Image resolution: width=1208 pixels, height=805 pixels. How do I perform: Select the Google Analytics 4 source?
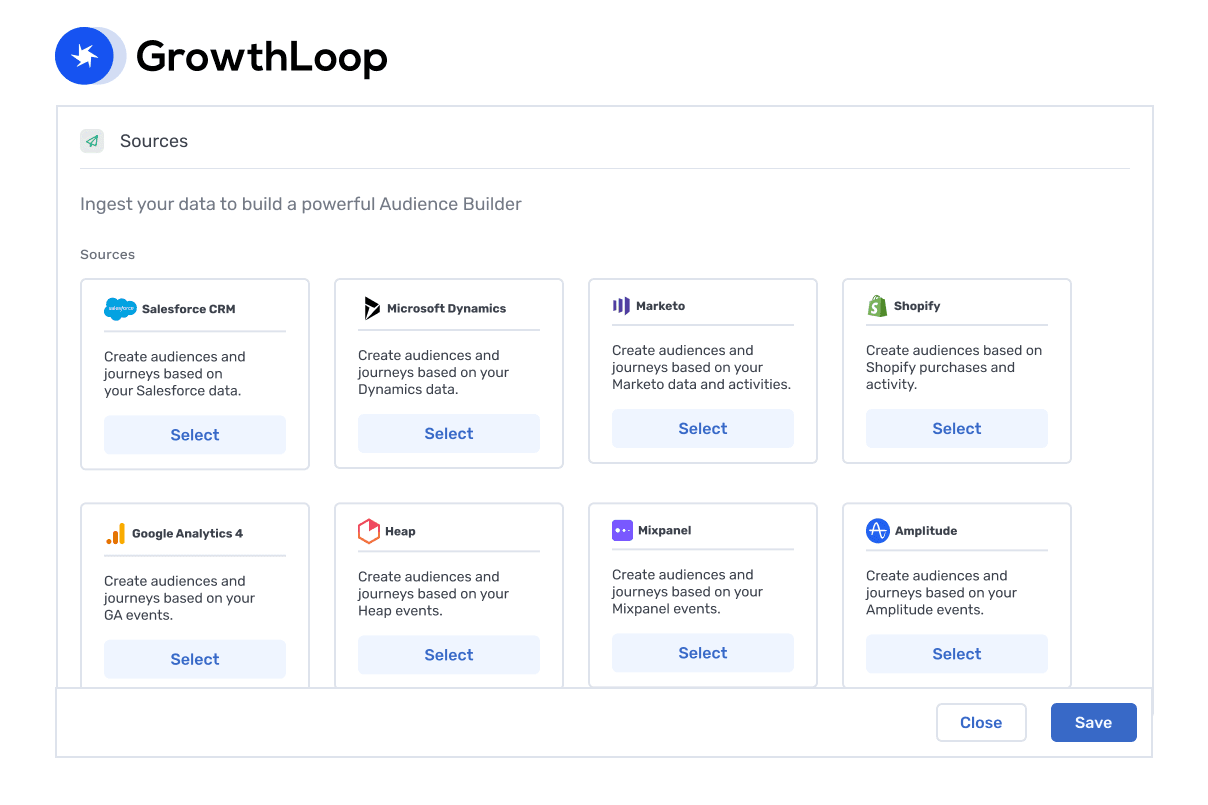coord(195,659)
